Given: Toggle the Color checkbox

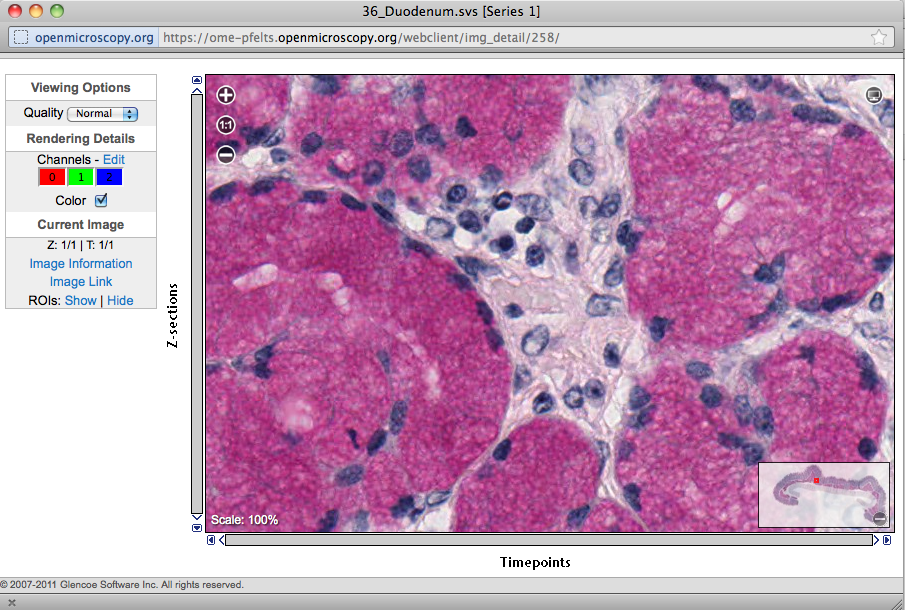Looking at the screenshot, I should coord(101,200).
